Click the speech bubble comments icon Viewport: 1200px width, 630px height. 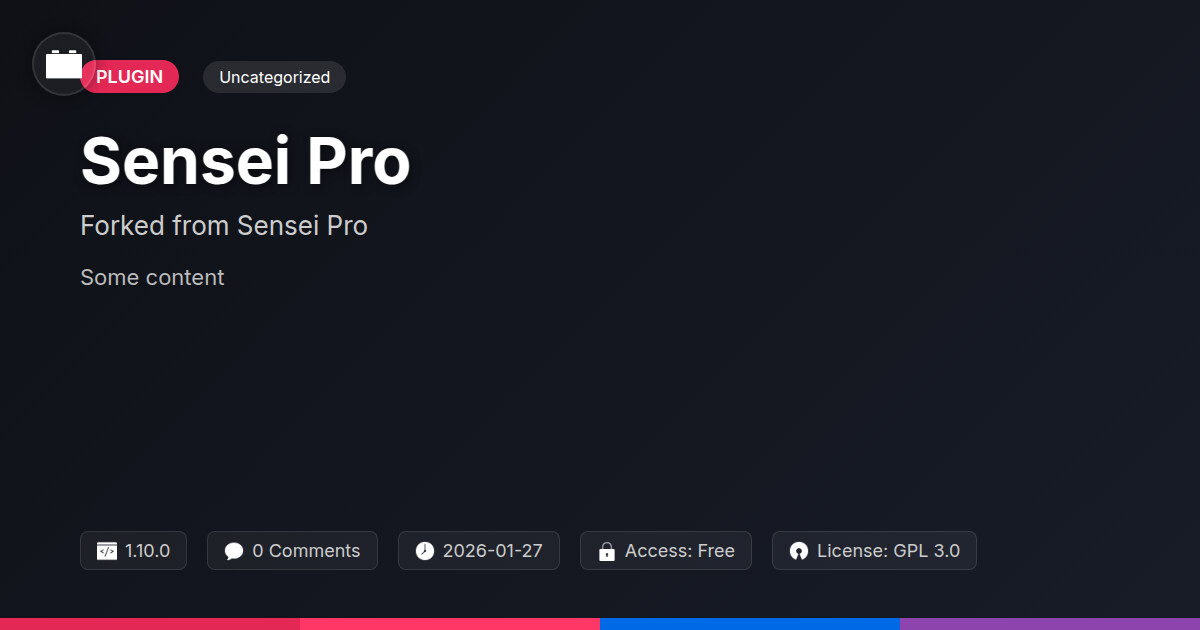234,551
